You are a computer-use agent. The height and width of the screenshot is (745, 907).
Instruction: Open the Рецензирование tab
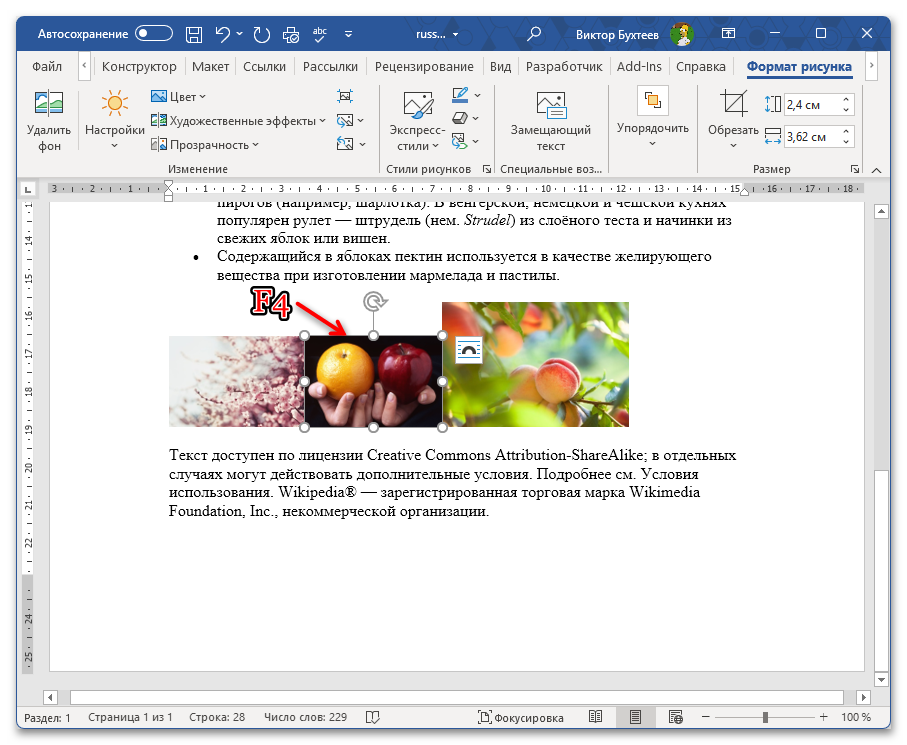424,67
